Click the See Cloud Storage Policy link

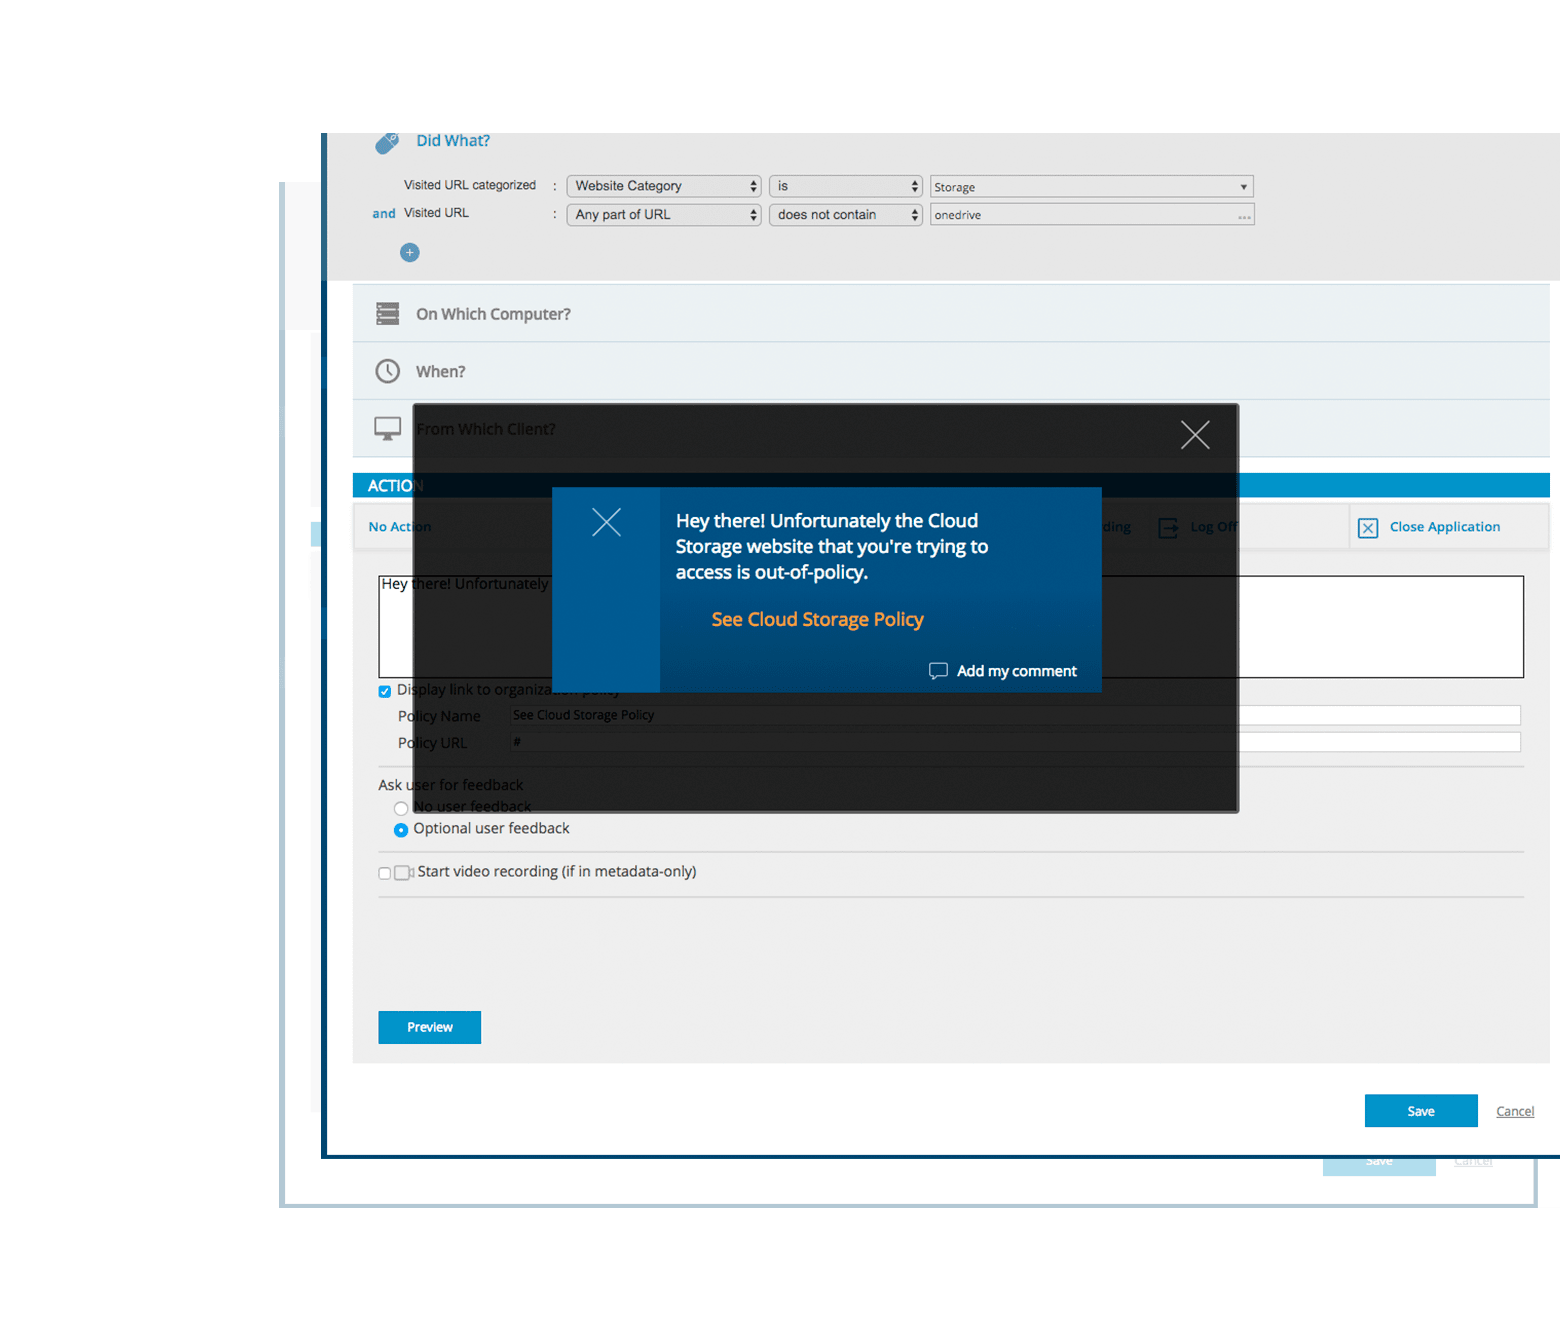(x=817, y=619)
